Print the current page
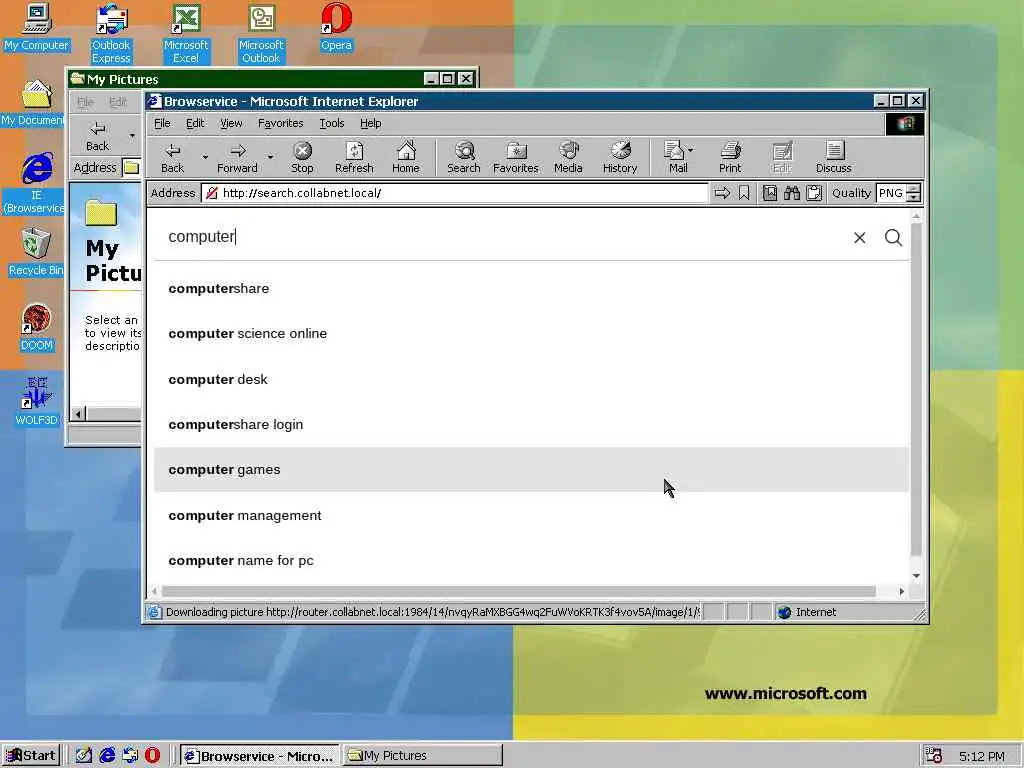This screenshot has width=1024, height=768. point(730,158)
